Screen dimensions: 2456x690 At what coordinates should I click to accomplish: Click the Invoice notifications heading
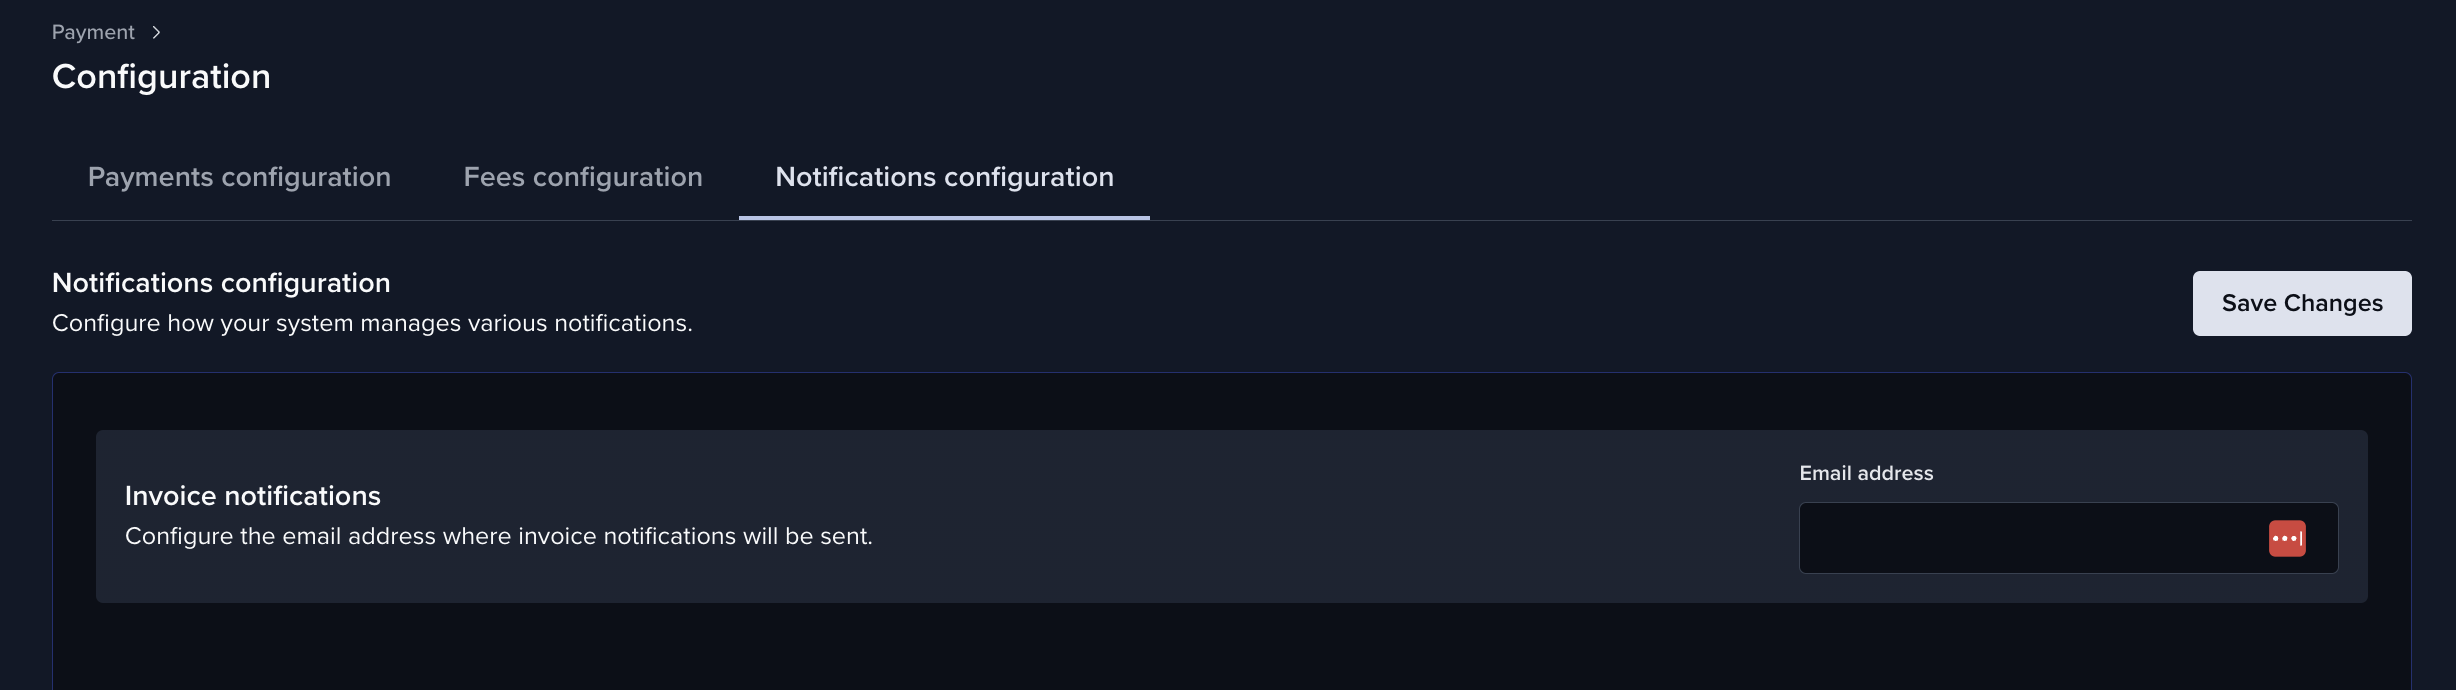[253, 496]
